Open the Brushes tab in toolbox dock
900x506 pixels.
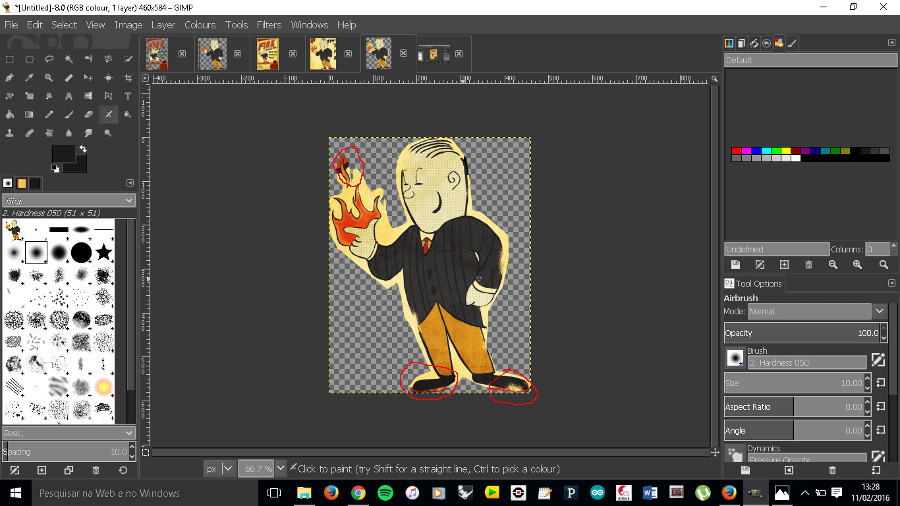(8, 183)
